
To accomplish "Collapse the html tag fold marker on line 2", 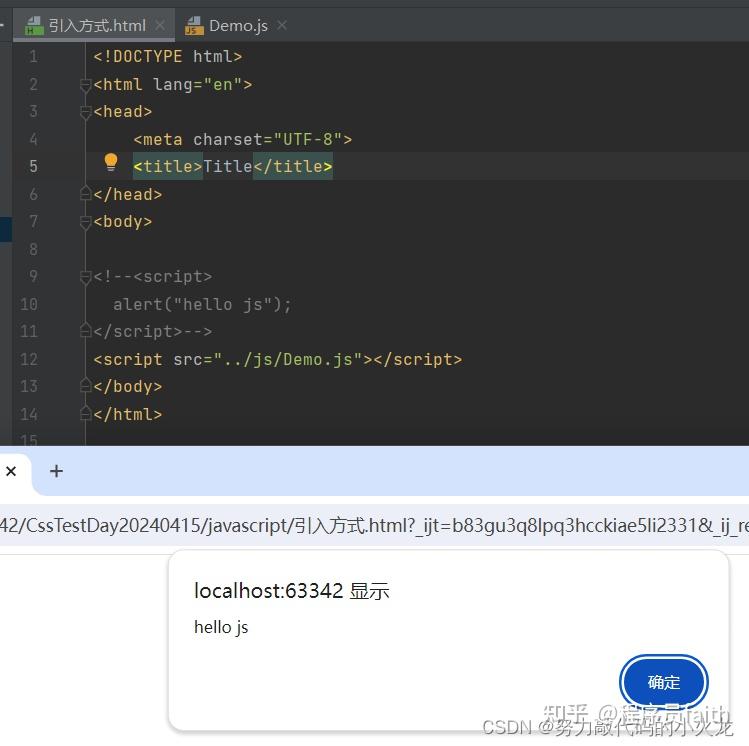I will point(86,85).
